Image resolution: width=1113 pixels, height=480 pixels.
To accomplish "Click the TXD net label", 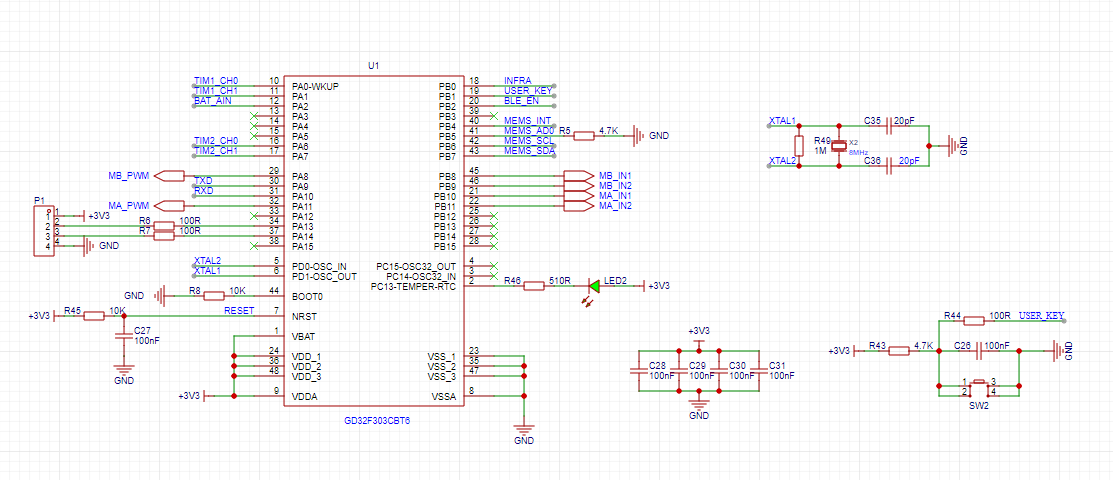I will pyautogui.click(x=203, y=180).
